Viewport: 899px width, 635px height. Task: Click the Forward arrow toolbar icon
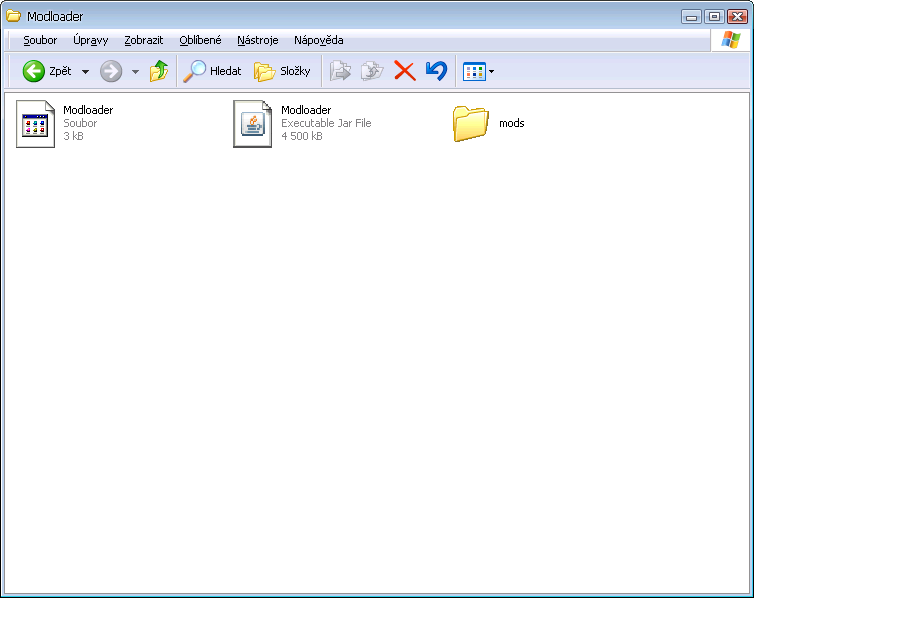tap(111, 71)
